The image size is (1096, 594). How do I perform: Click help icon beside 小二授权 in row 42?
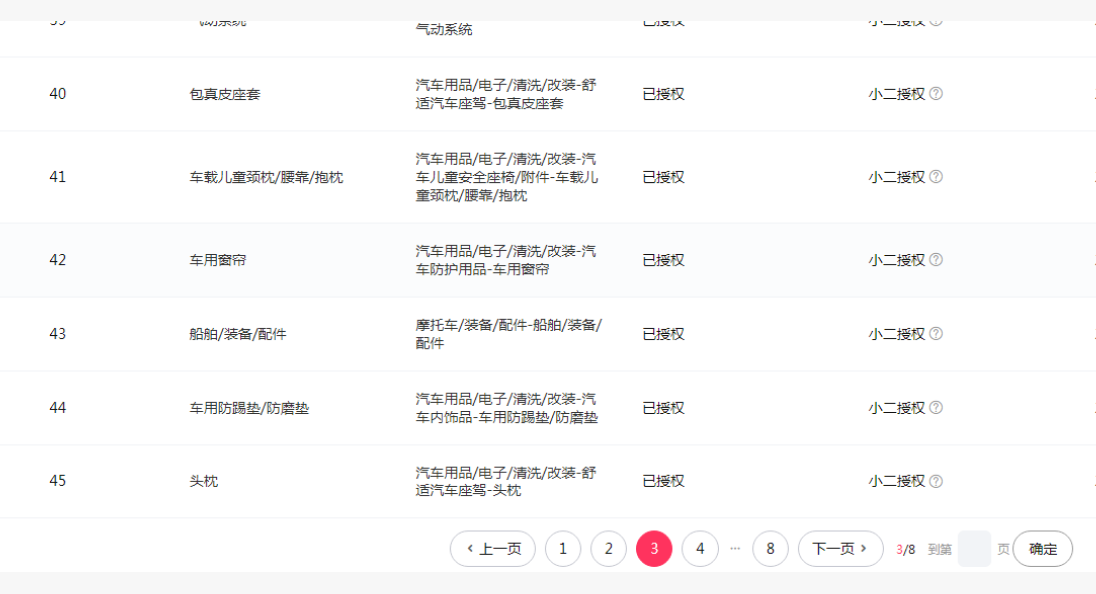pos(936,260)
